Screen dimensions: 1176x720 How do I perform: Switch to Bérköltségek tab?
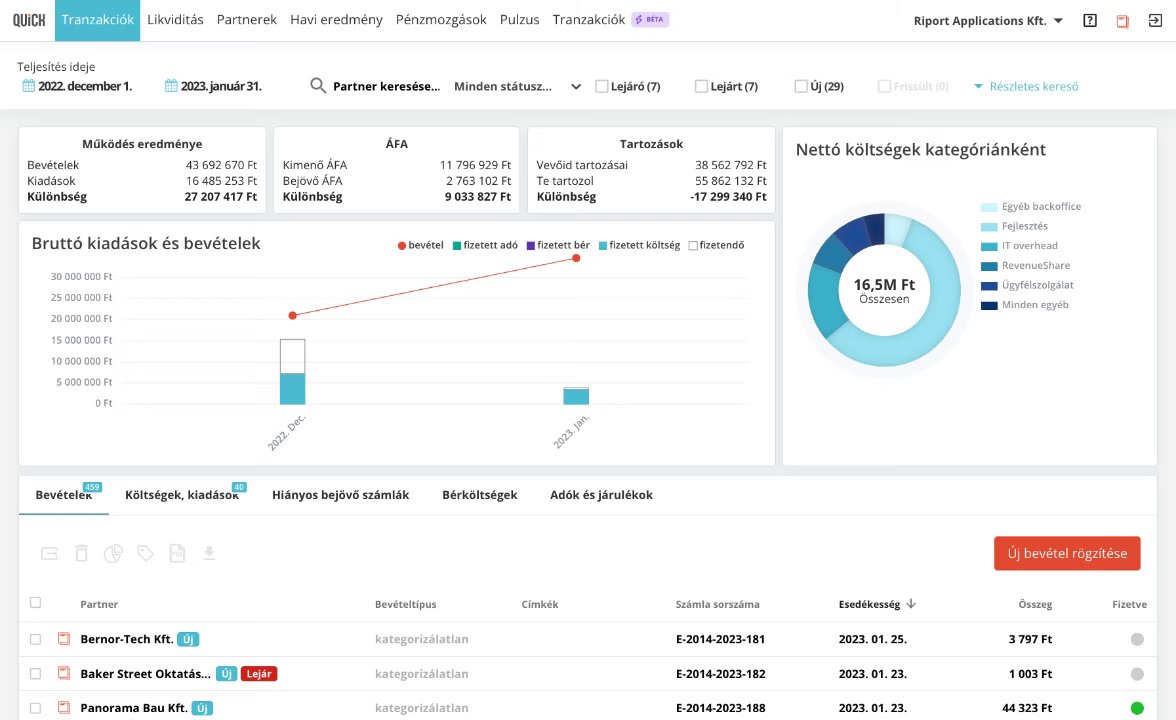[x=480, y=495]
